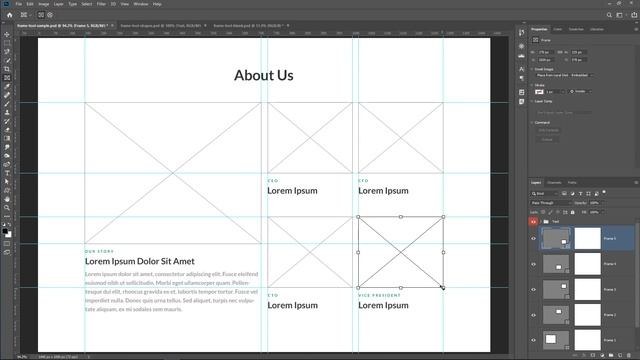Click the frame width field in Properties
This screenshot has height=360, width=640.
point(545,52)
